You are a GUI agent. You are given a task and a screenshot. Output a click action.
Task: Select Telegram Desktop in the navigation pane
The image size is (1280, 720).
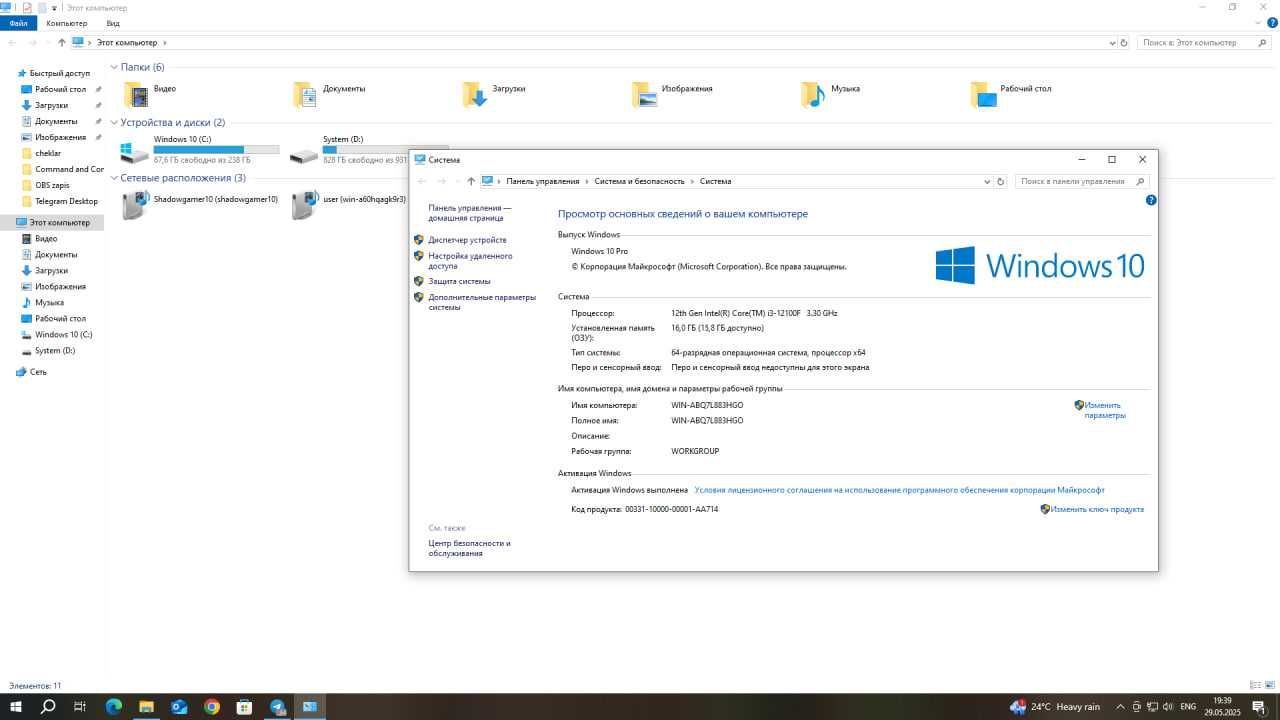(66, 201)
